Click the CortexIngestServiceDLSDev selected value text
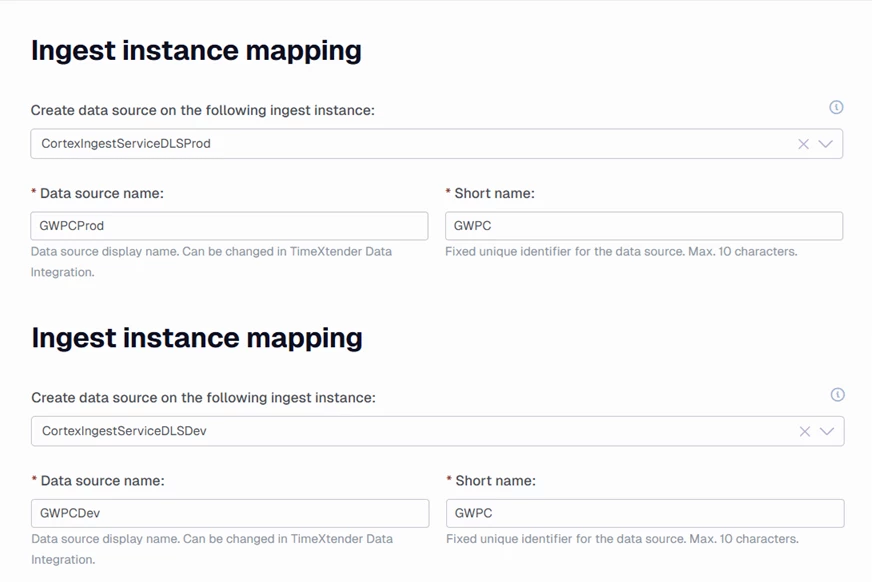882x582 pixels. pos(124,431)
